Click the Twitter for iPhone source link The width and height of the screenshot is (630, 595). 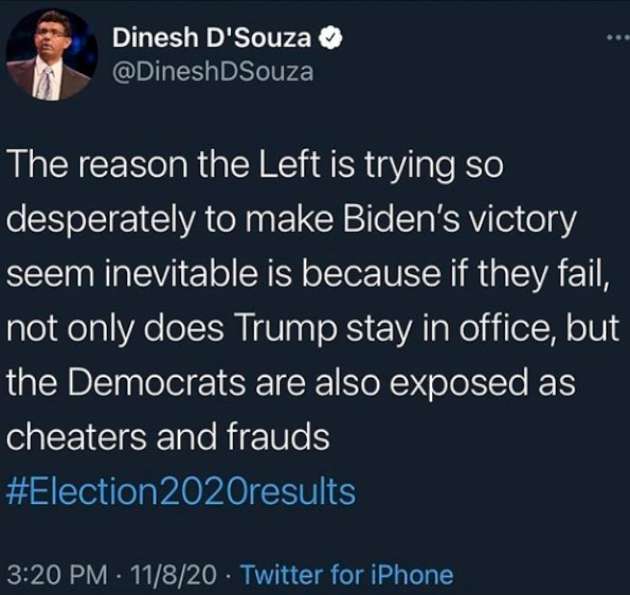click(x=347, y=574)
